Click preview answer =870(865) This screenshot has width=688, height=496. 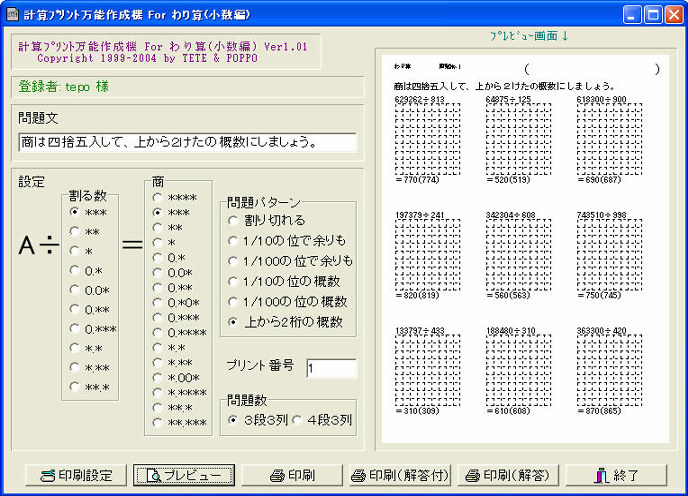(599, 411)
